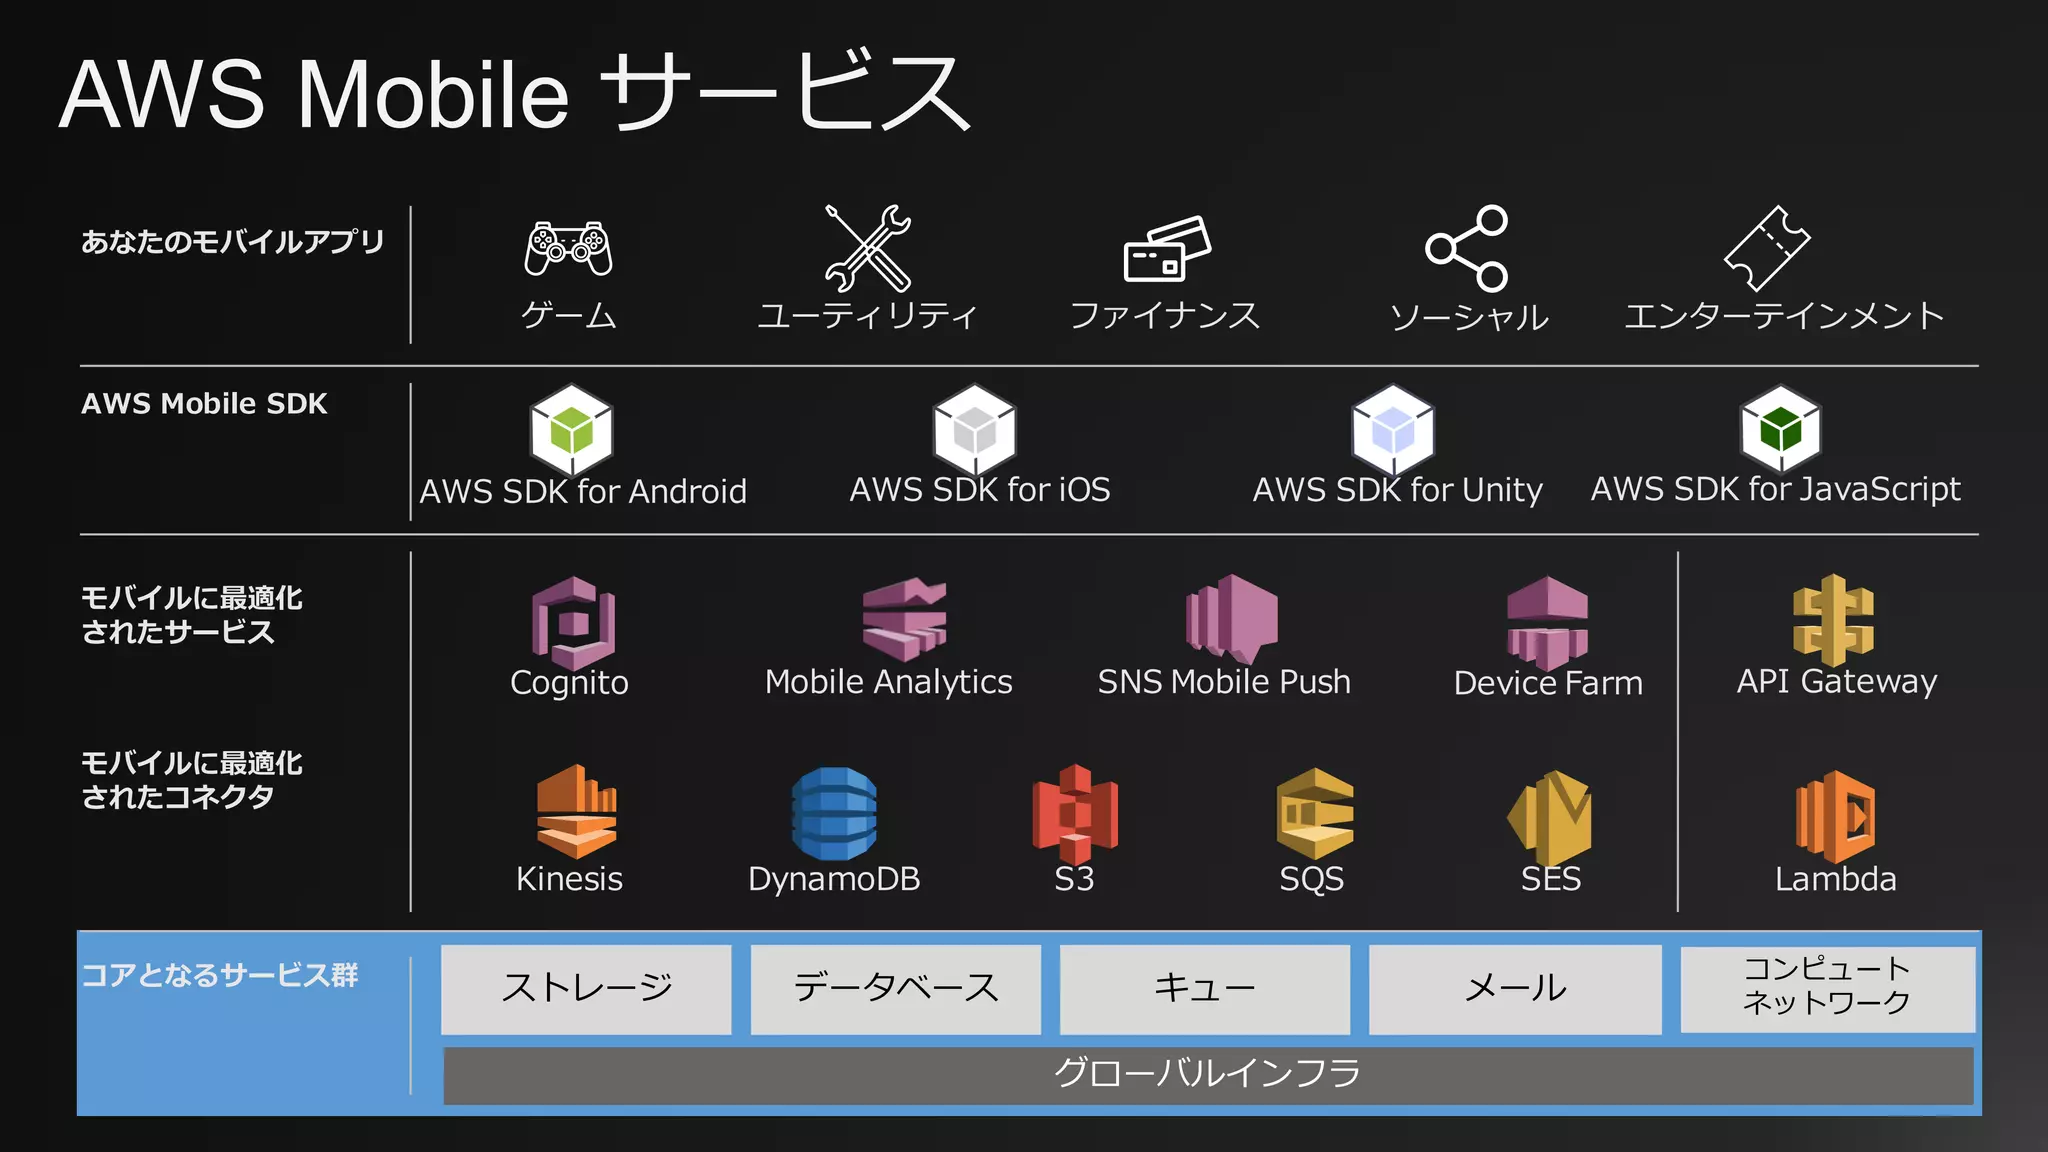Screen dimensions: 2048x1152
Task: Click the red S3 icon
Action: click(x=1075, y=814)
